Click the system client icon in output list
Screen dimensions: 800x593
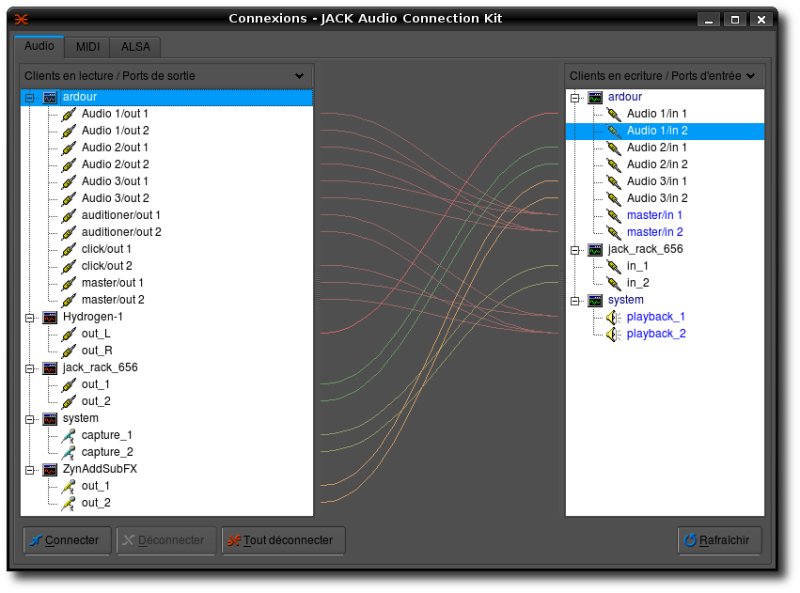[50, 418]
